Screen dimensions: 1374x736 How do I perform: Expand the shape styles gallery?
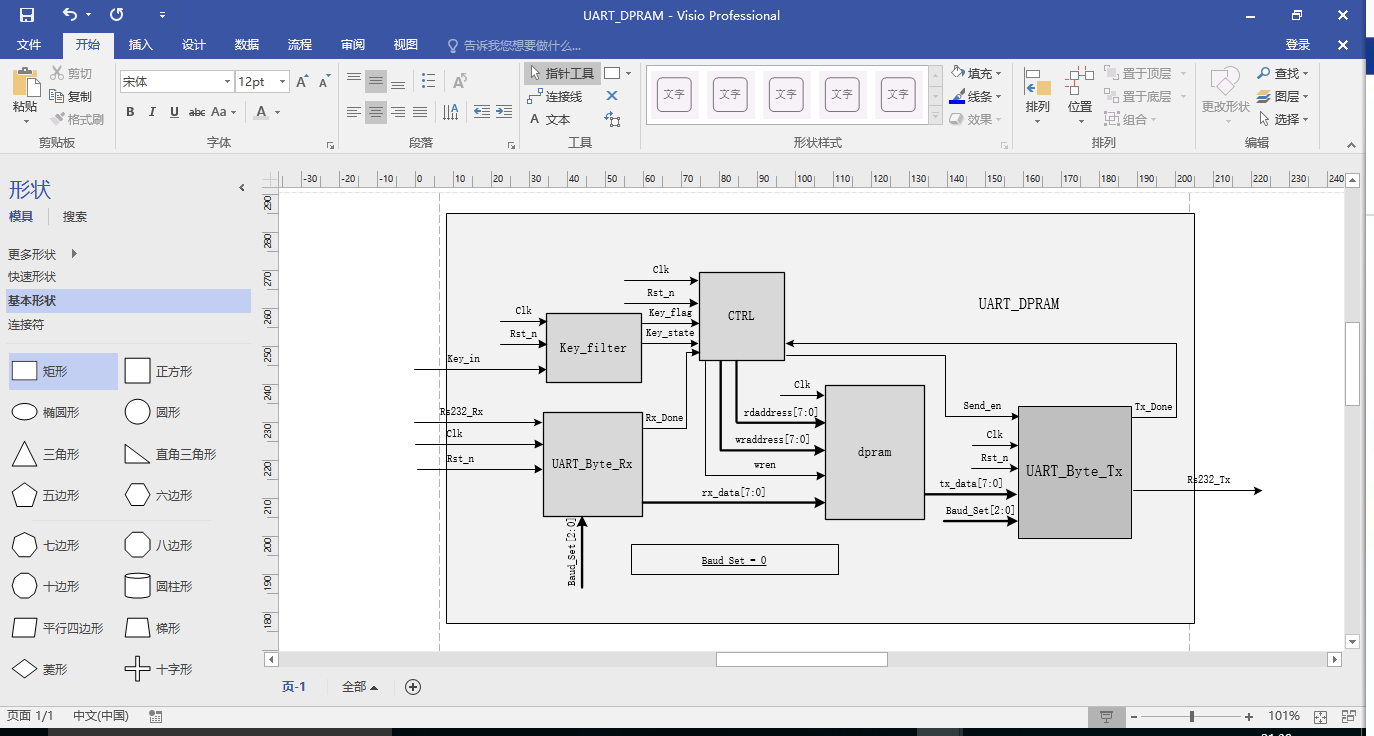pyautogui.click(x=936, y=117)
